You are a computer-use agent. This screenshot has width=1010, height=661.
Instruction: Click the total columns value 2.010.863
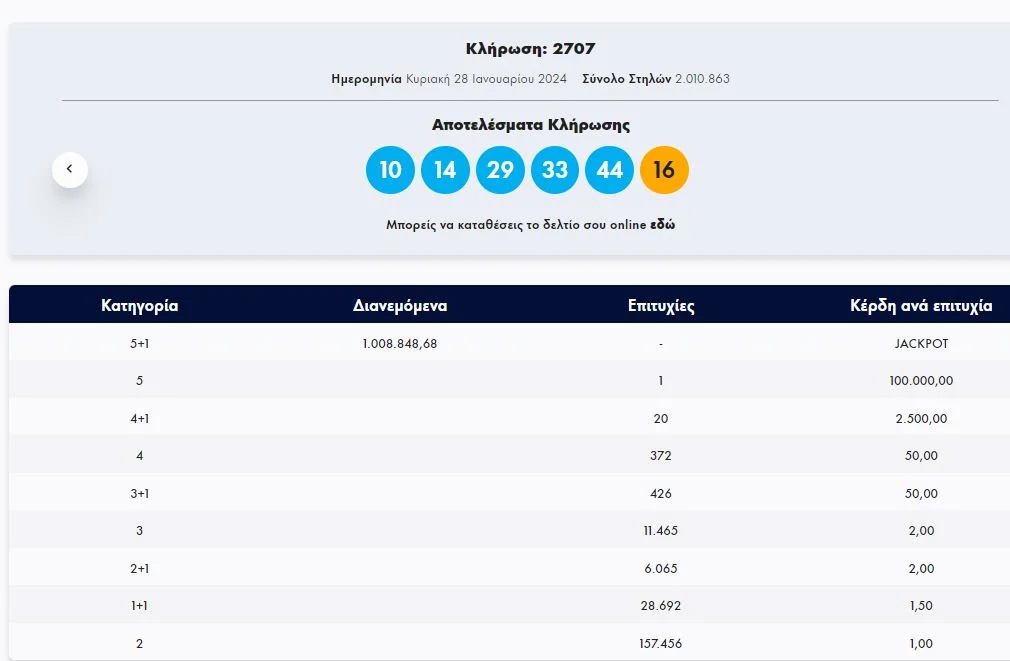coord(702,79)
